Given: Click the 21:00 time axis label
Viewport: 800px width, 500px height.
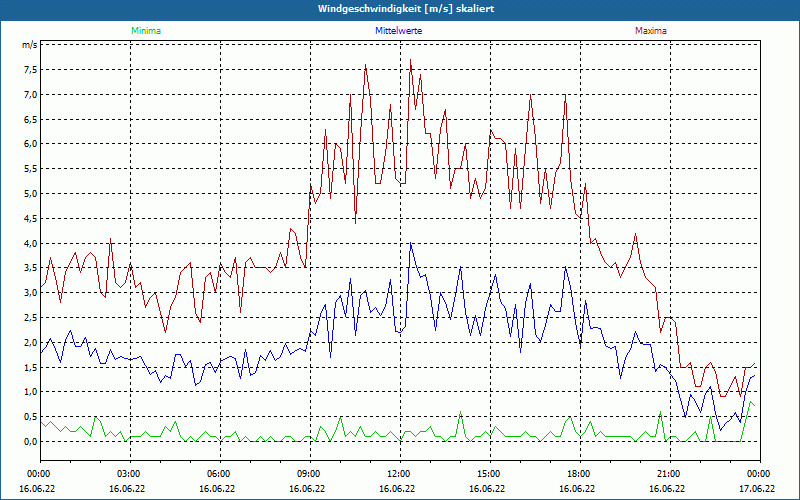Looking at the screenshot, I should 668,474.
